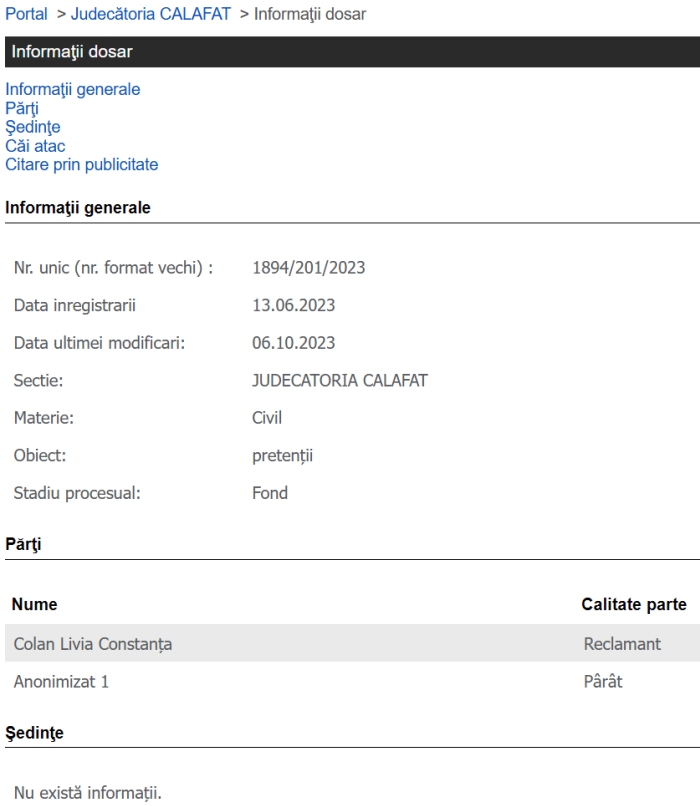The height and width of the screenshot is (806, 700).
Task: Jump to Şedinţe section link
Action: 32,127
